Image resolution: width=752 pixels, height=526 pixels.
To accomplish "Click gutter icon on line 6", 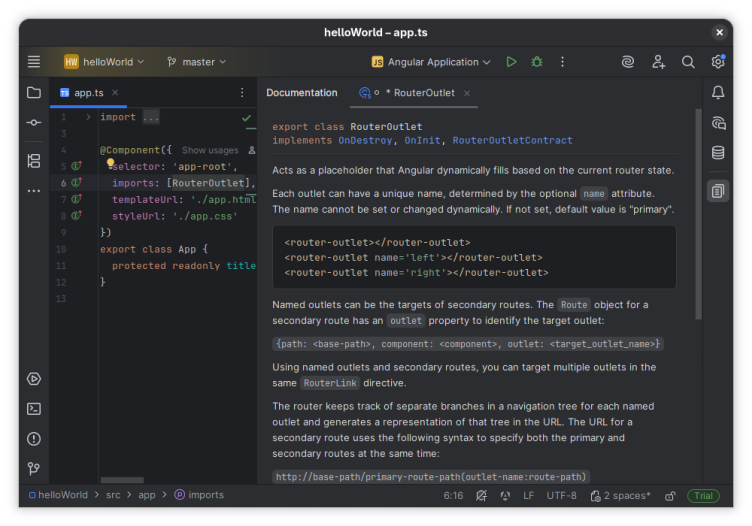I will coord(77,183).
